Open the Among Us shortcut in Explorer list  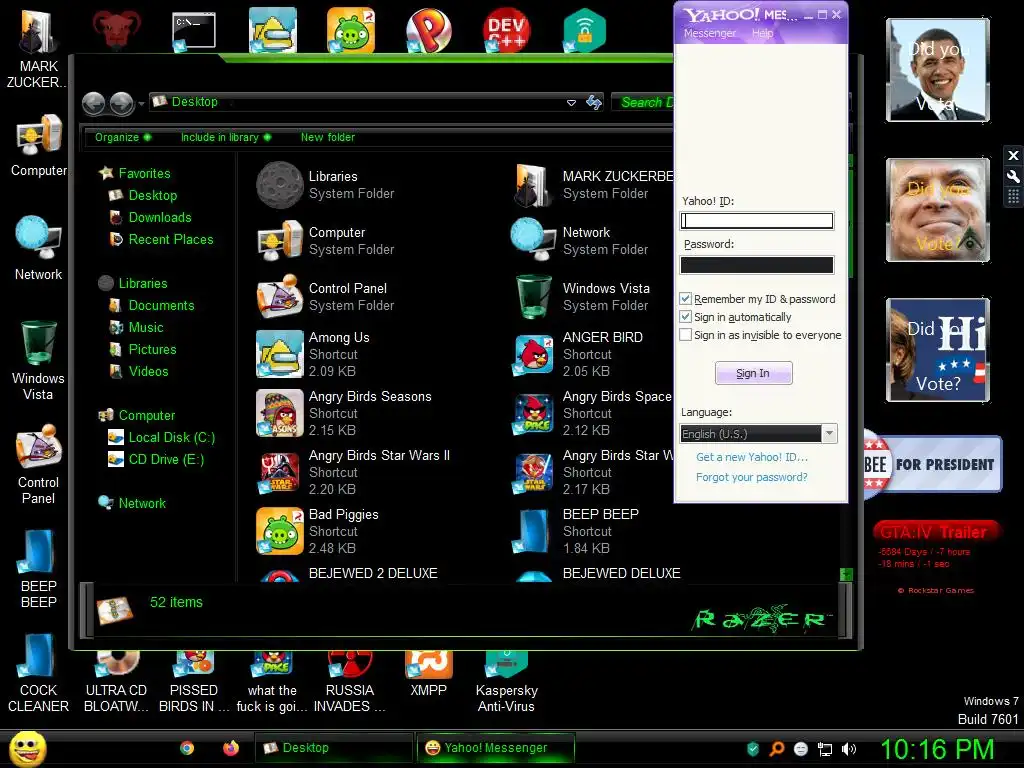pyautogui.click(x=317, y=354)
